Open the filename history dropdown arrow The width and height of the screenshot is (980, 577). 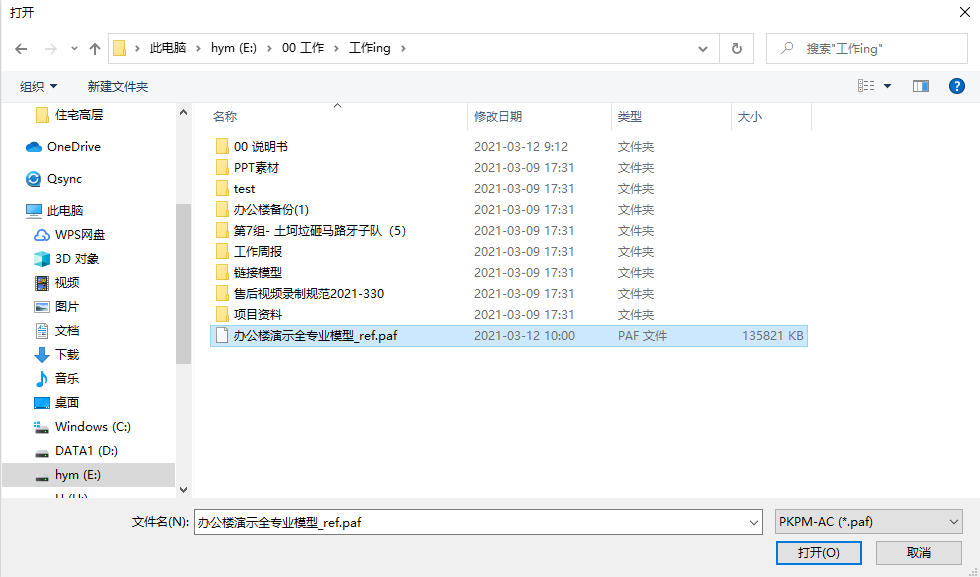754,523
